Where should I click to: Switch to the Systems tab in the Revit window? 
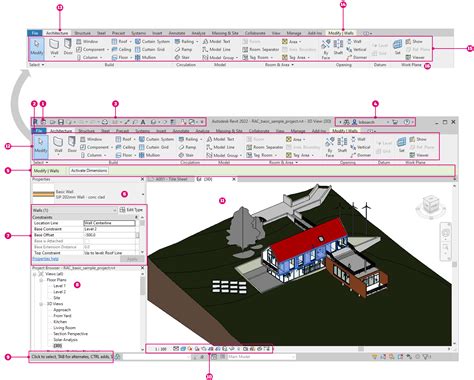[142, 131]
